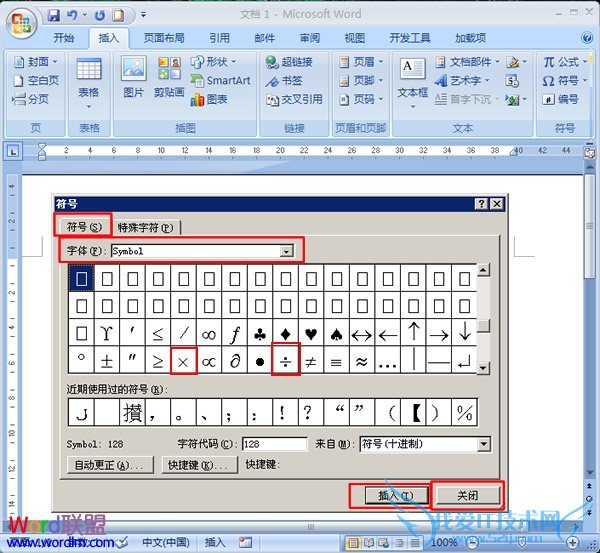The image size is (600, 553).
Task: Select the plus-minus sign ±
Action: [107, 361]
